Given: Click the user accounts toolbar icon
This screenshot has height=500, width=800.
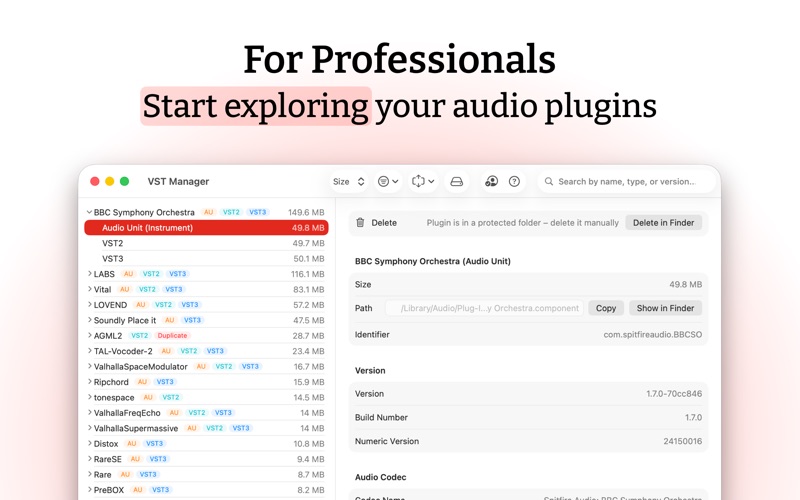Looking at the screenshot, I should click(x=491, y=182).
